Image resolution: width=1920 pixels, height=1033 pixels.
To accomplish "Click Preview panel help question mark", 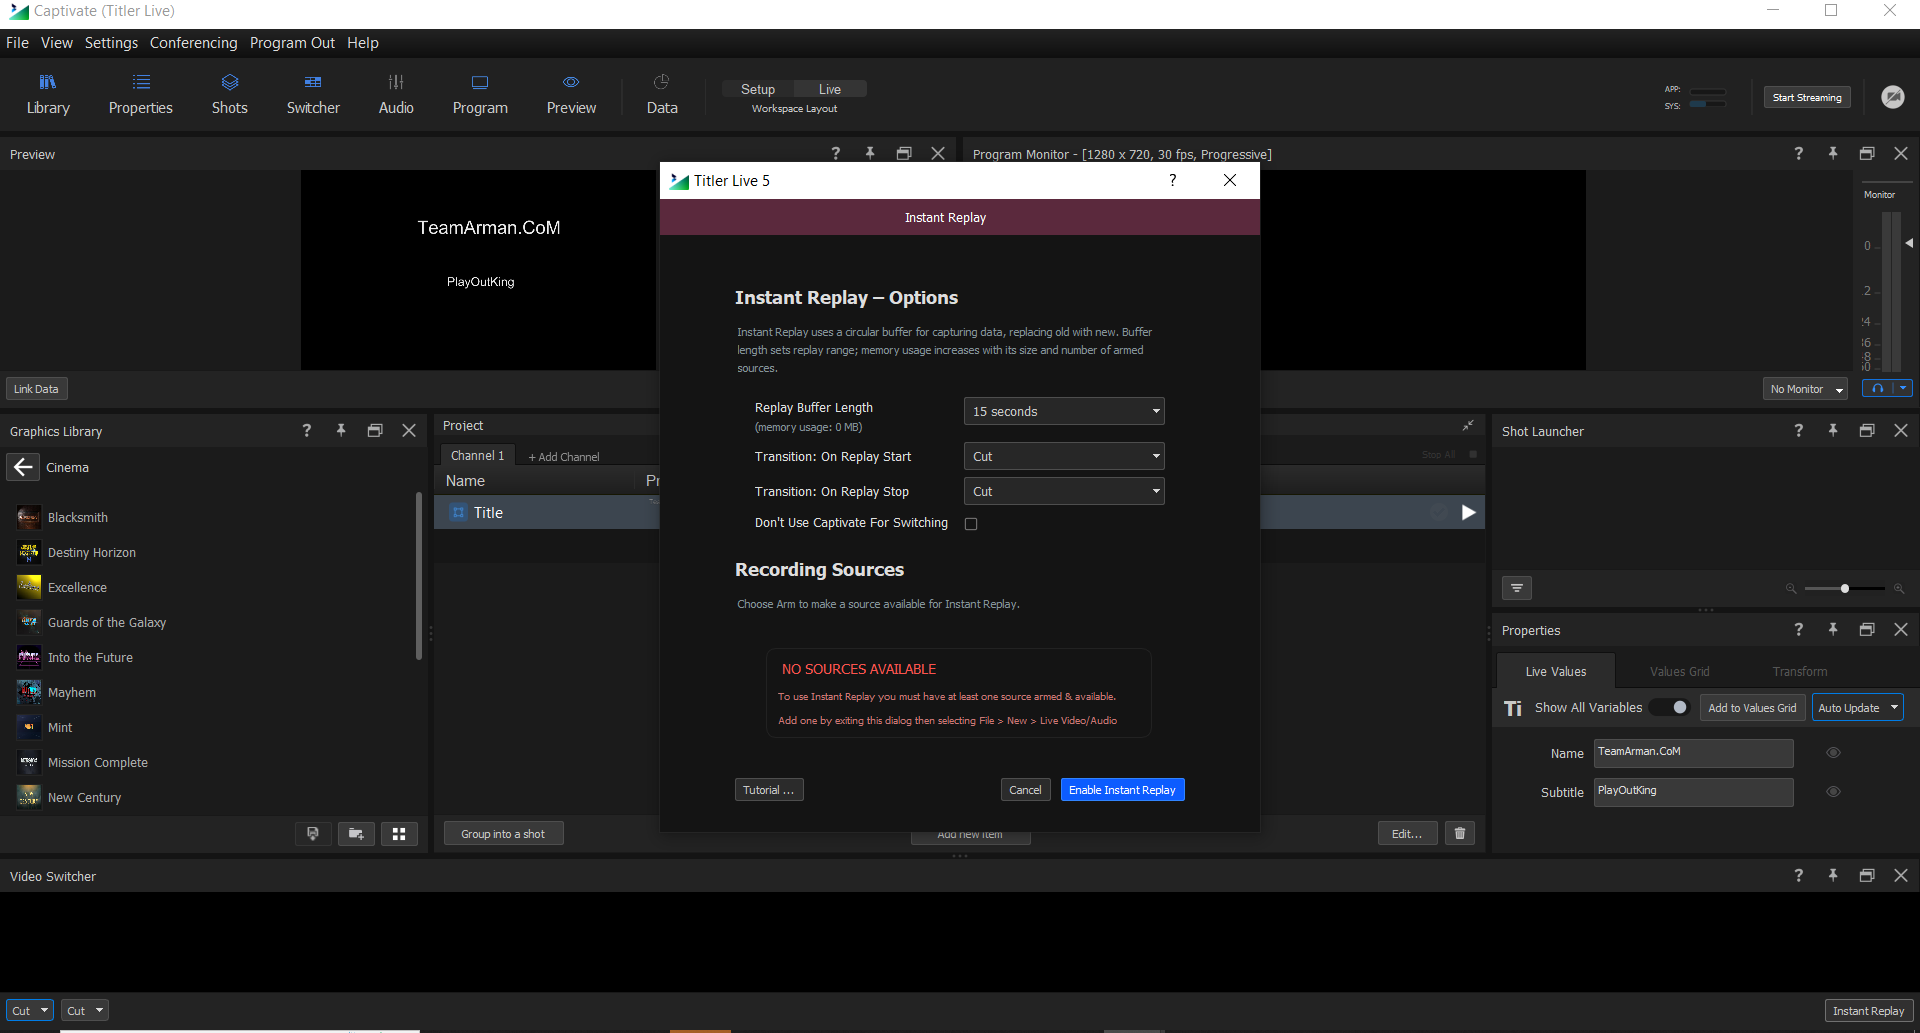I will pos(836,154).
